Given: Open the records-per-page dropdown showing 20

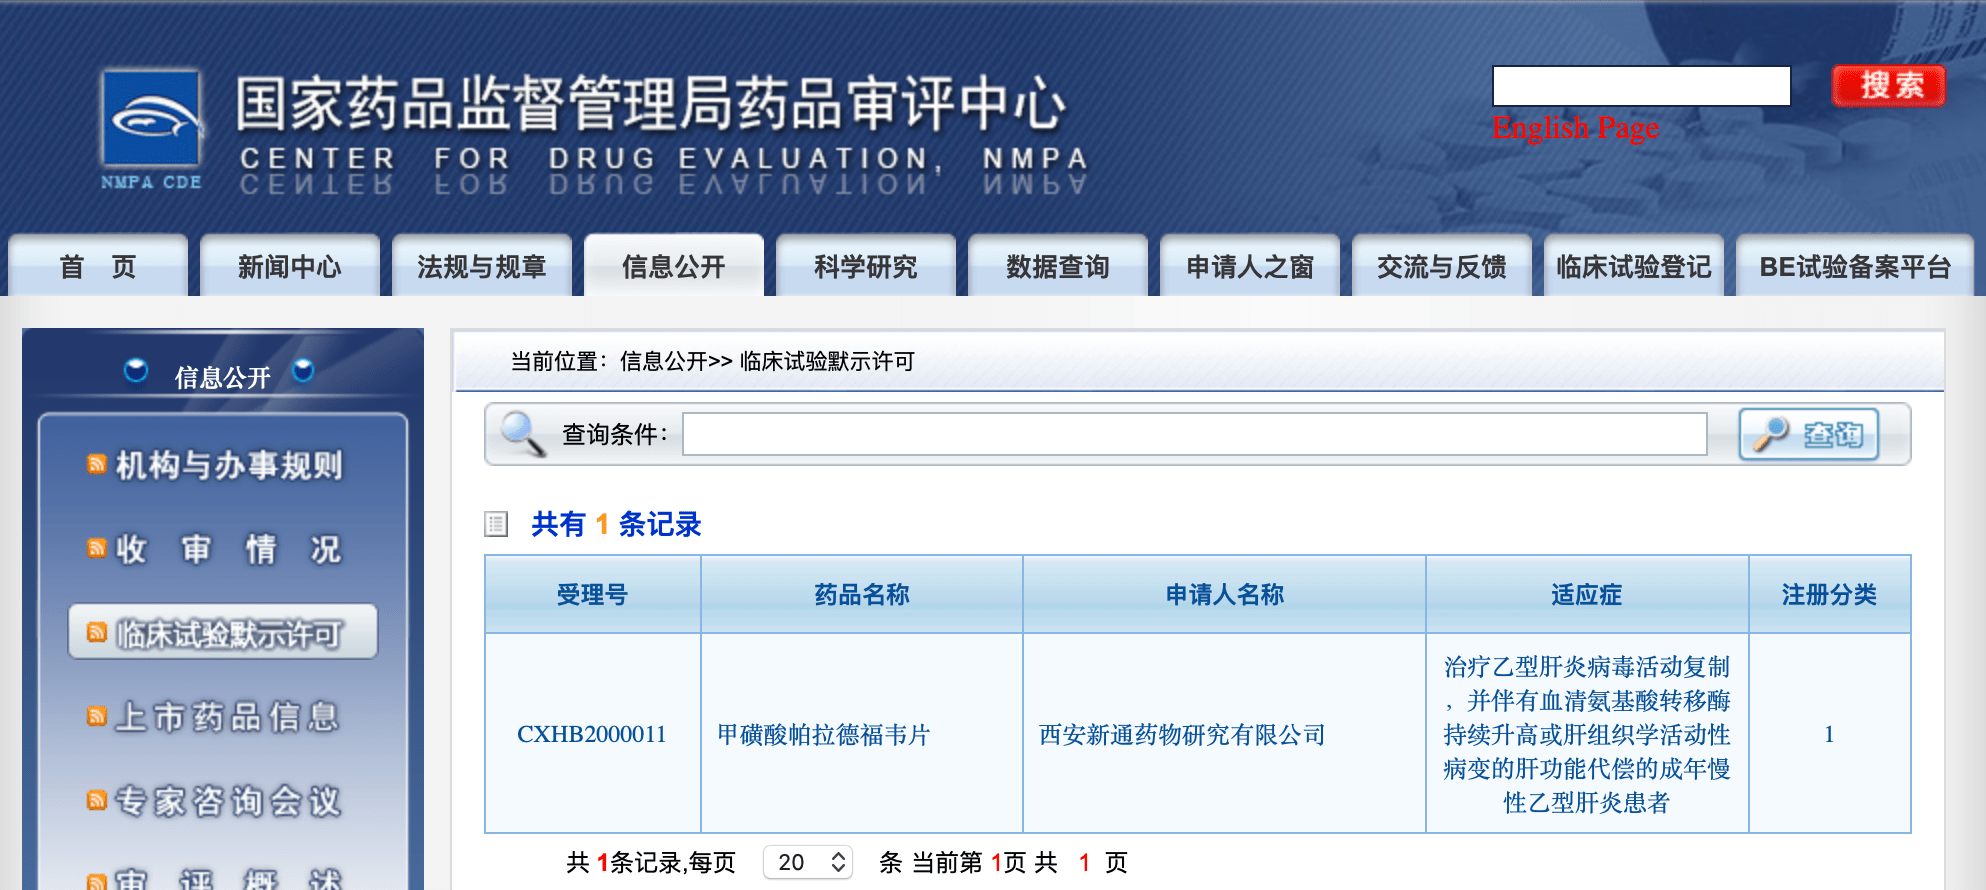Looking at the screenshot, I should point(808,862).
